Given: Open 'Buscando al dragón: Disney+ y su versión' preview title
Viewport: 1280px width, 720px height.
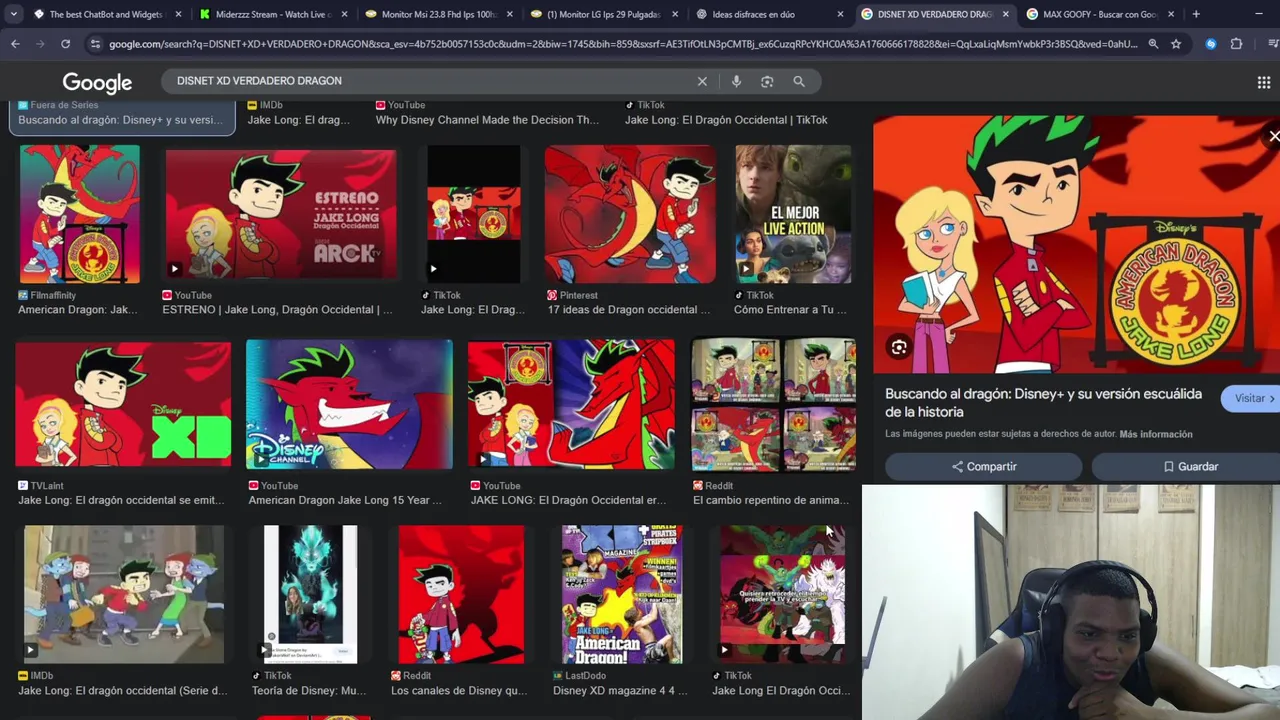Looking at the screenshot, I should [1043, 403].
